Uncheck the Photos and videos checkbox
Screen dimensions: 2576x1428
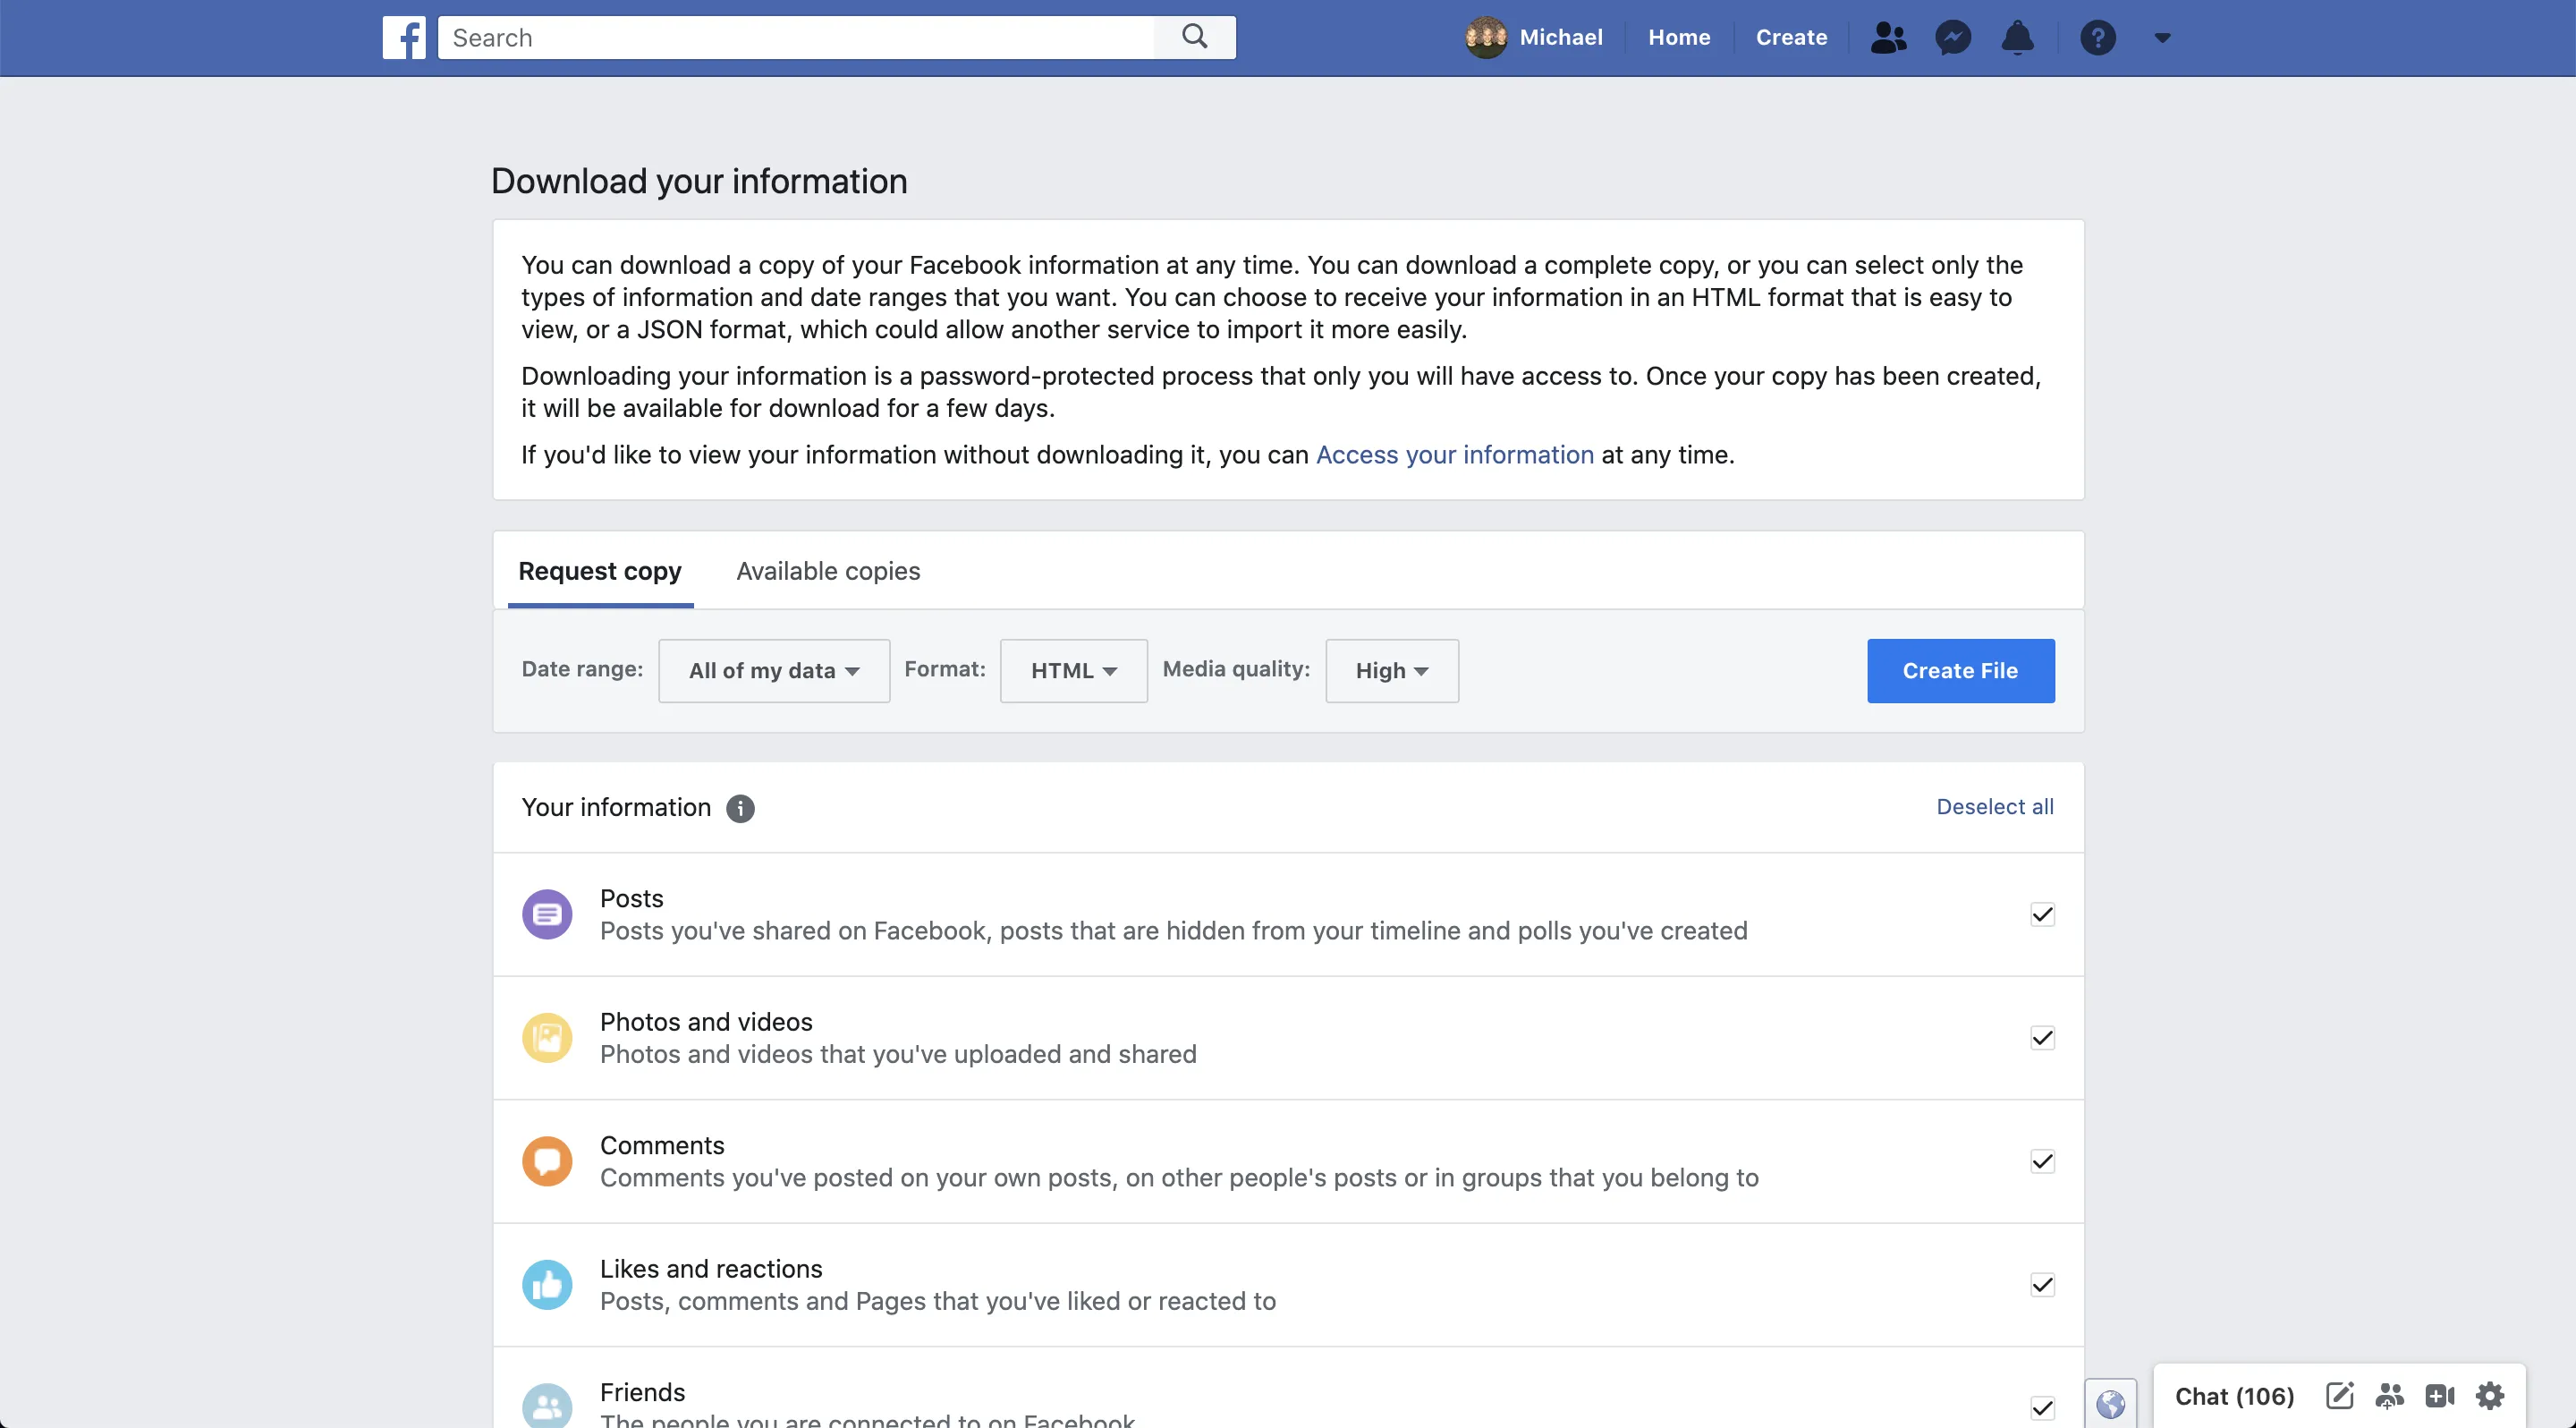click(x=2042, y=1038)
